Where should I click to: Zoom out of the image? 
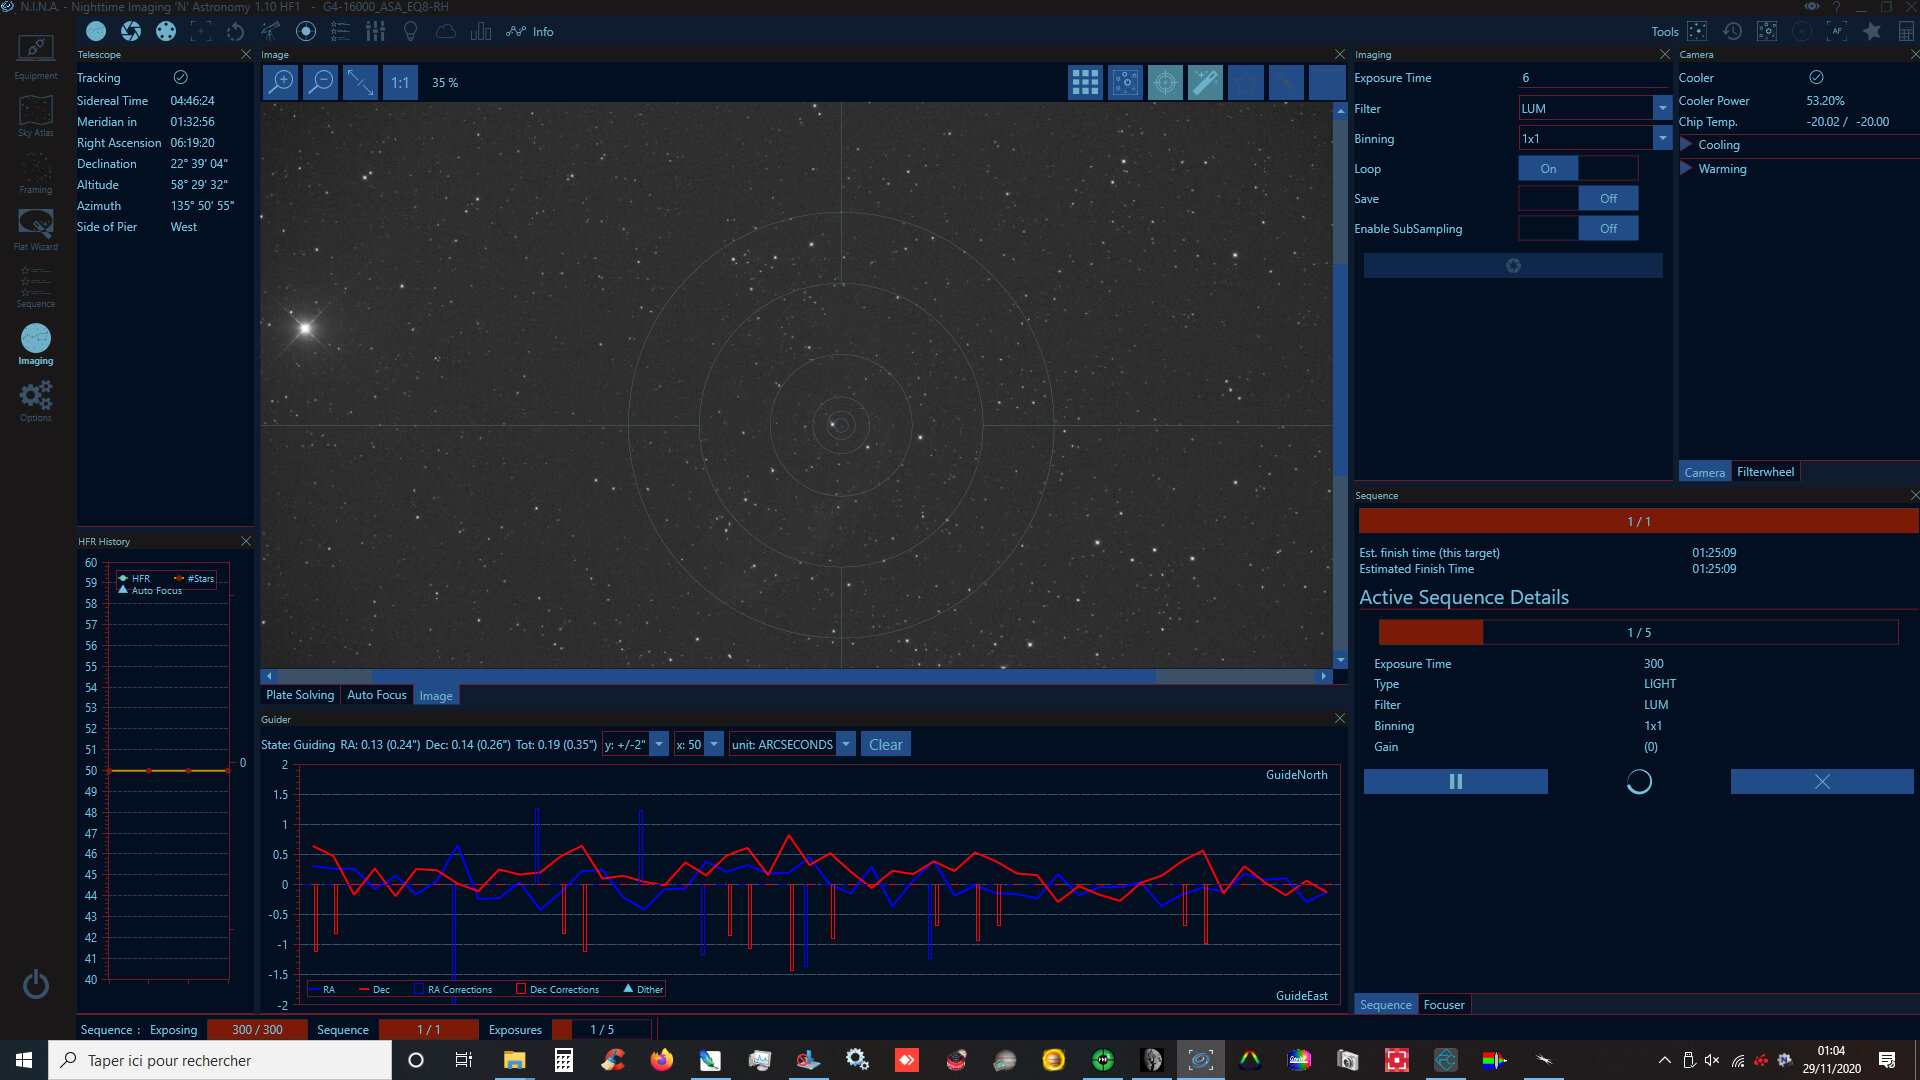pos(320,82)
